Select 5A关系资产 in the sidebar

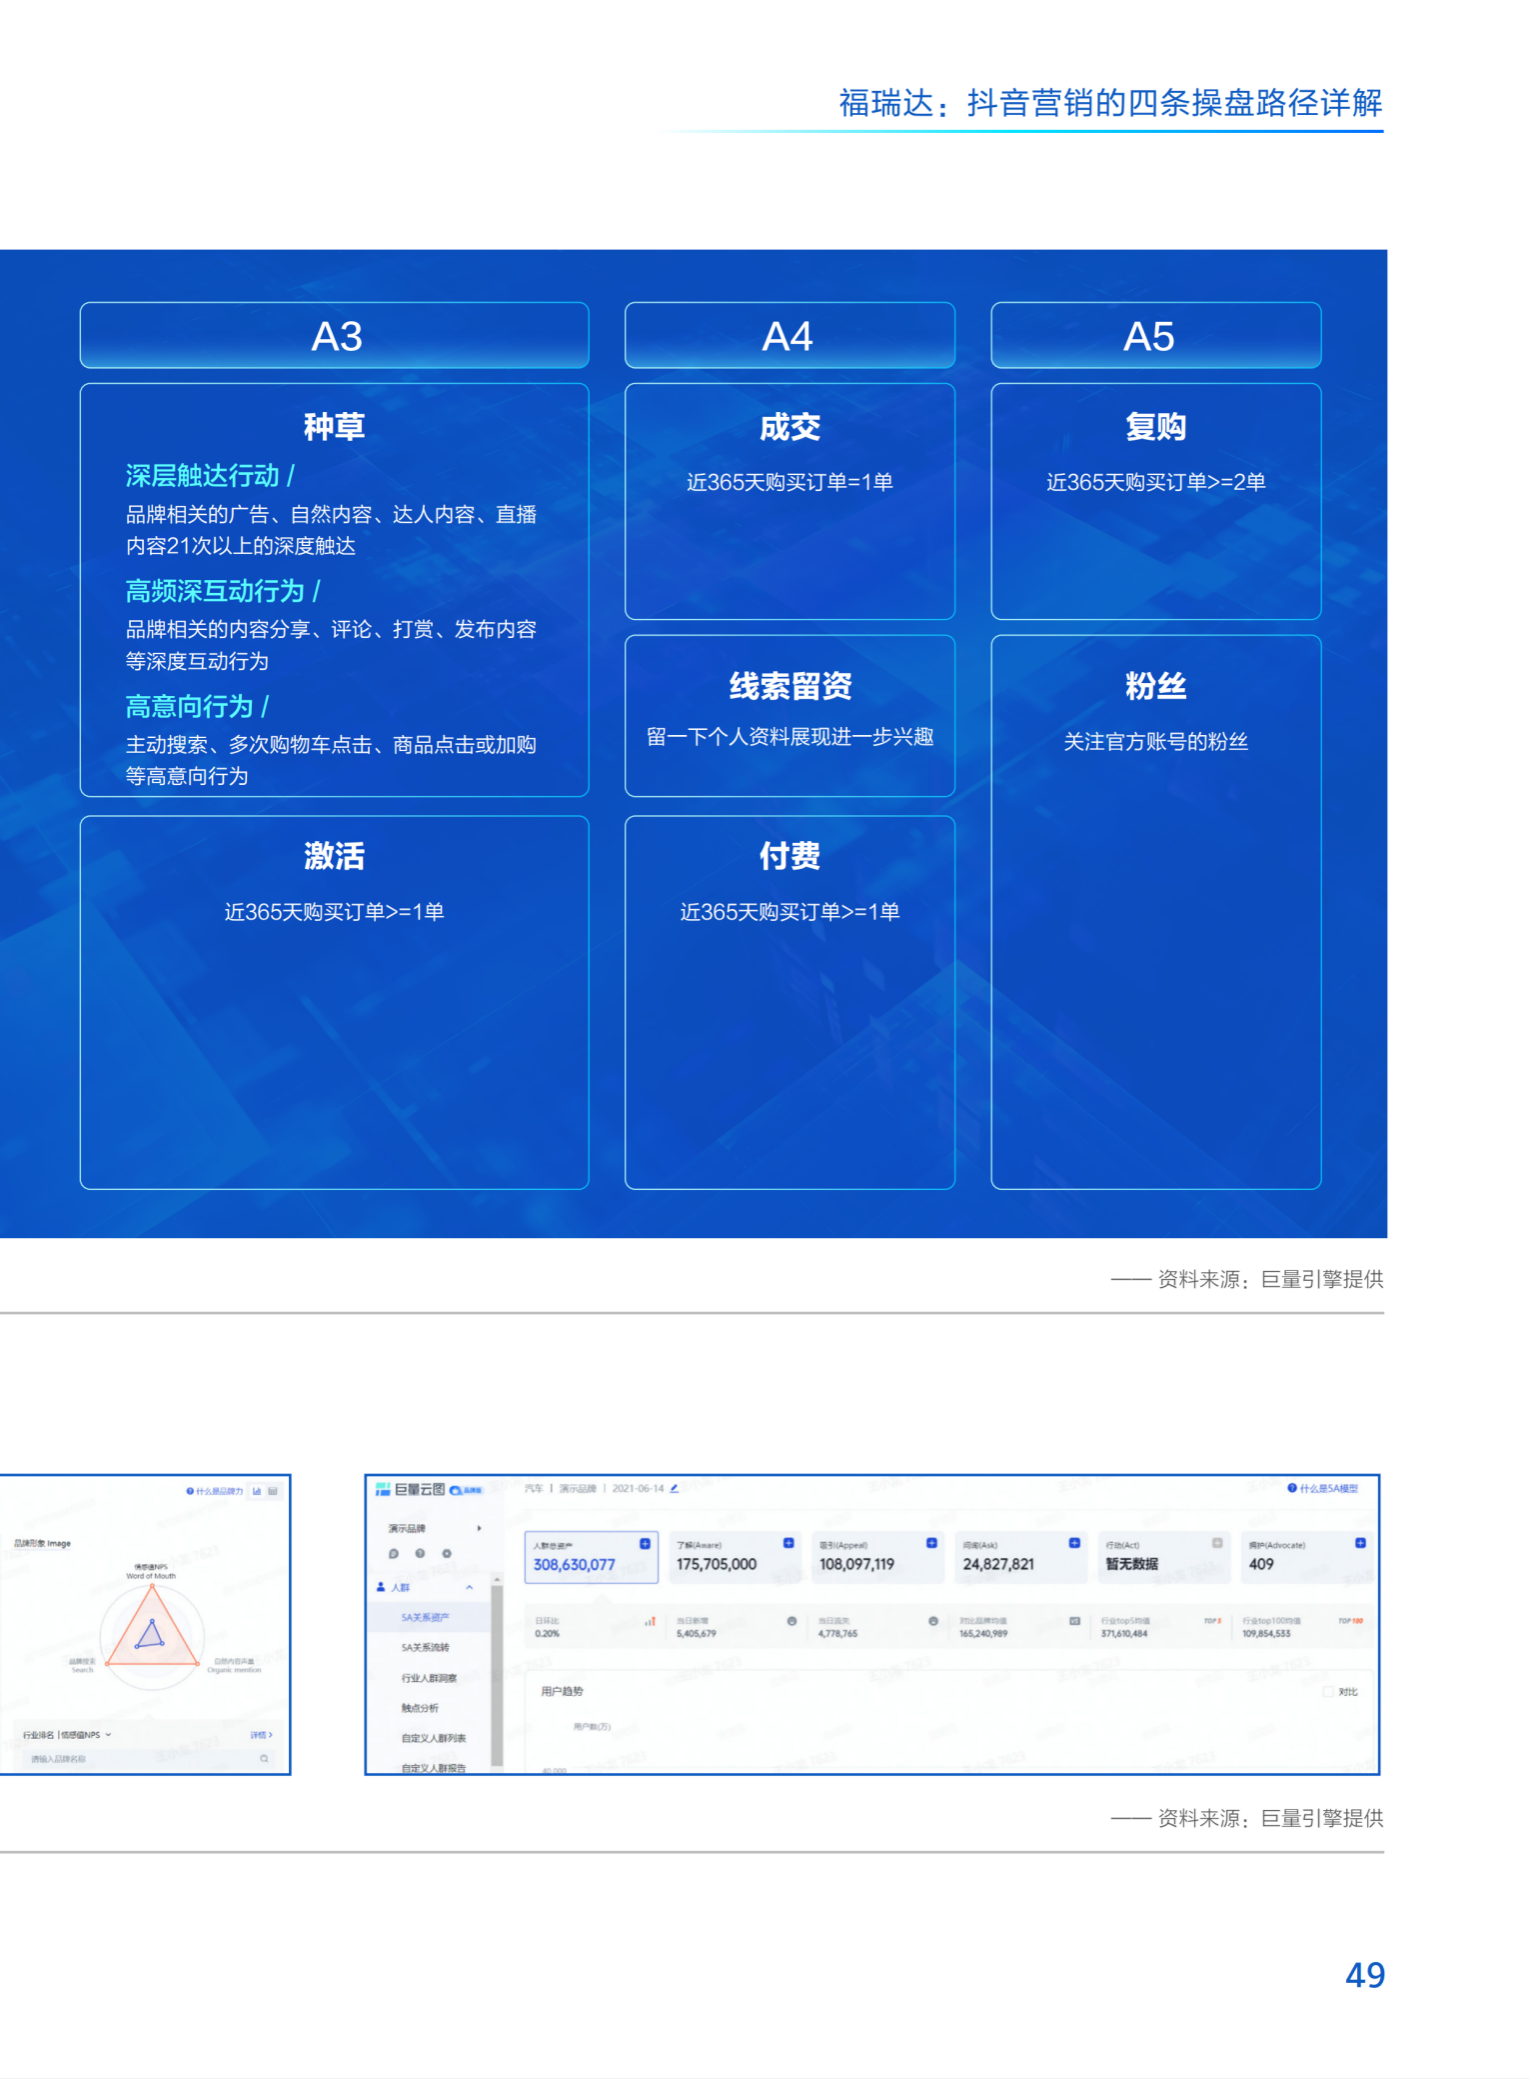click(x=426, y=1617)
